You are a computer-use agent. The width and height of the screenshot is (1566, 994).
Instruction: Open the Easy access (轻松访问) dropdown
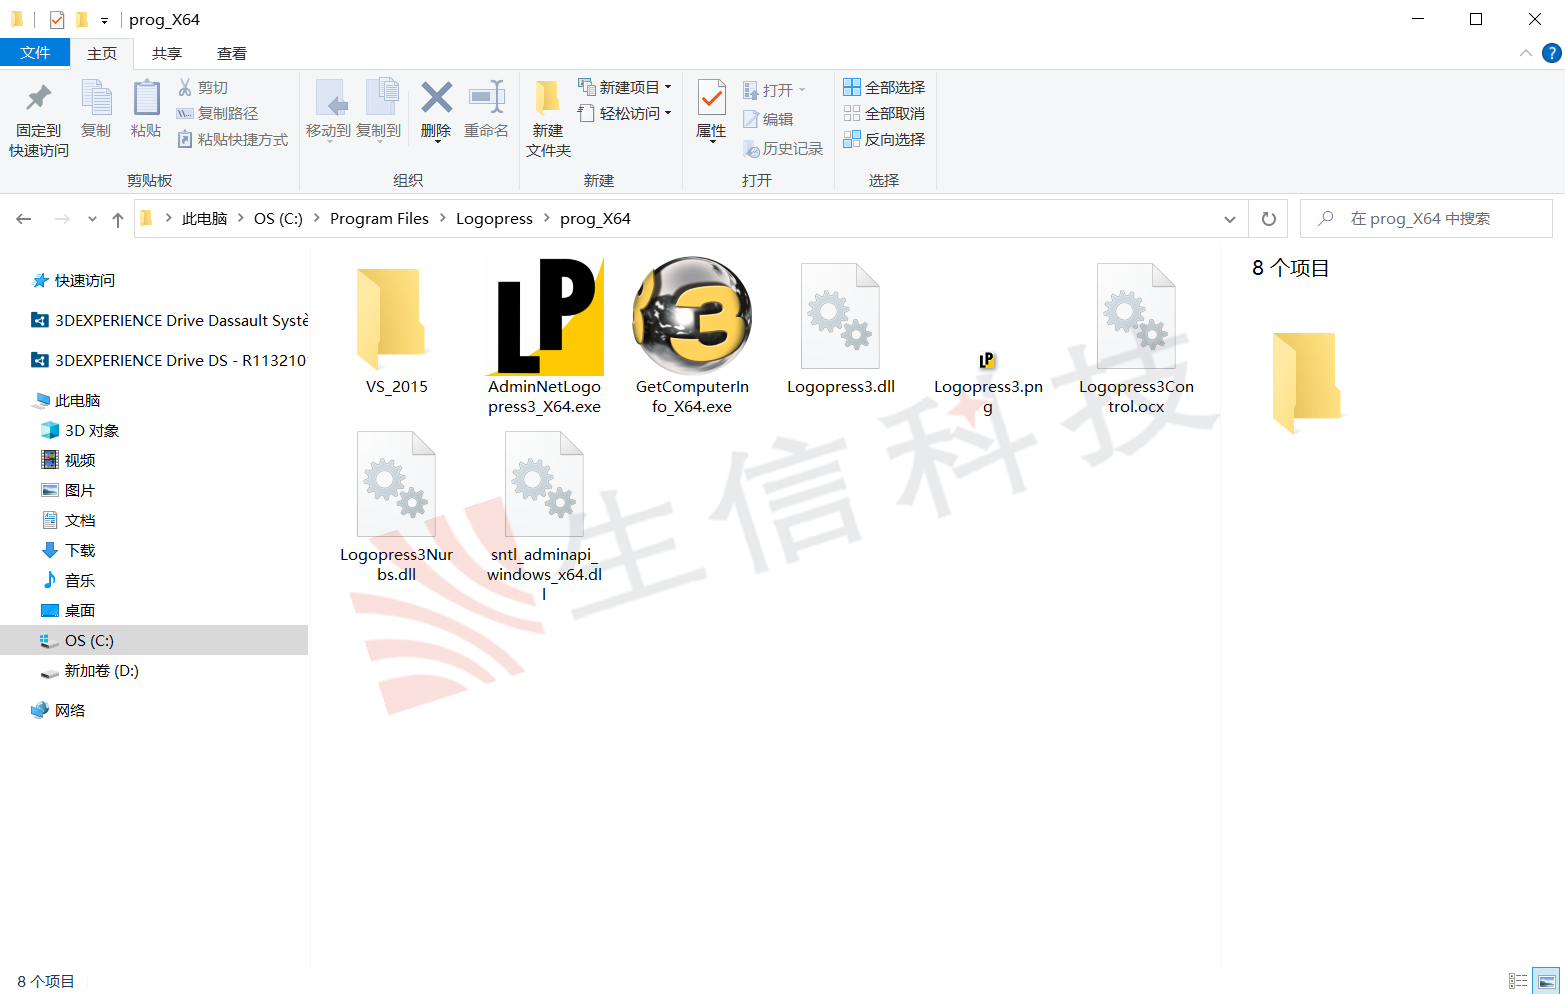pos(625,114)
